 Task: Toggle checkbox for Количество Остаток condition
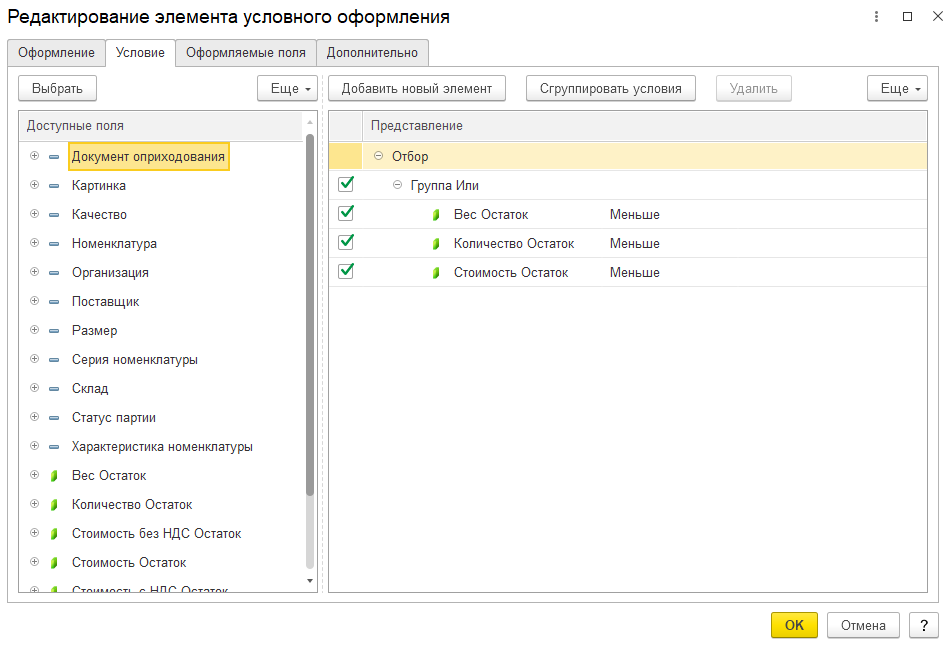pyautogui.click(x=346, y=242)
